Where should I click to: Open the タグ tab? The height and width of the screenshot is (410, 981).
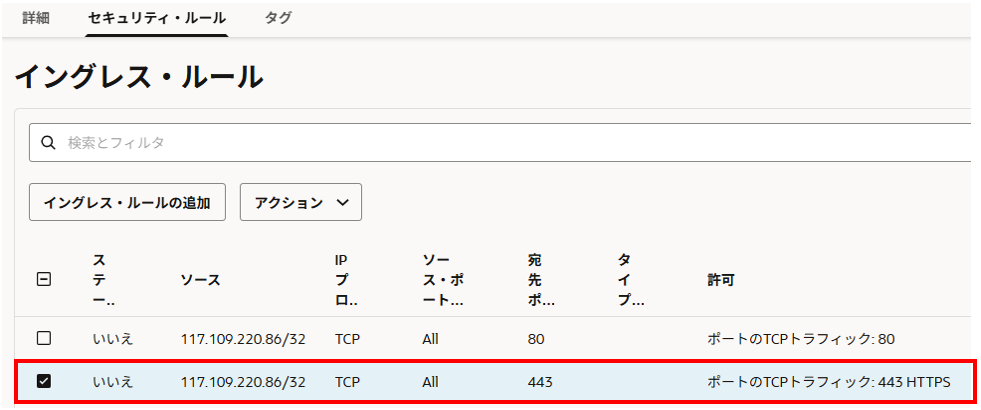pos(278,18)
